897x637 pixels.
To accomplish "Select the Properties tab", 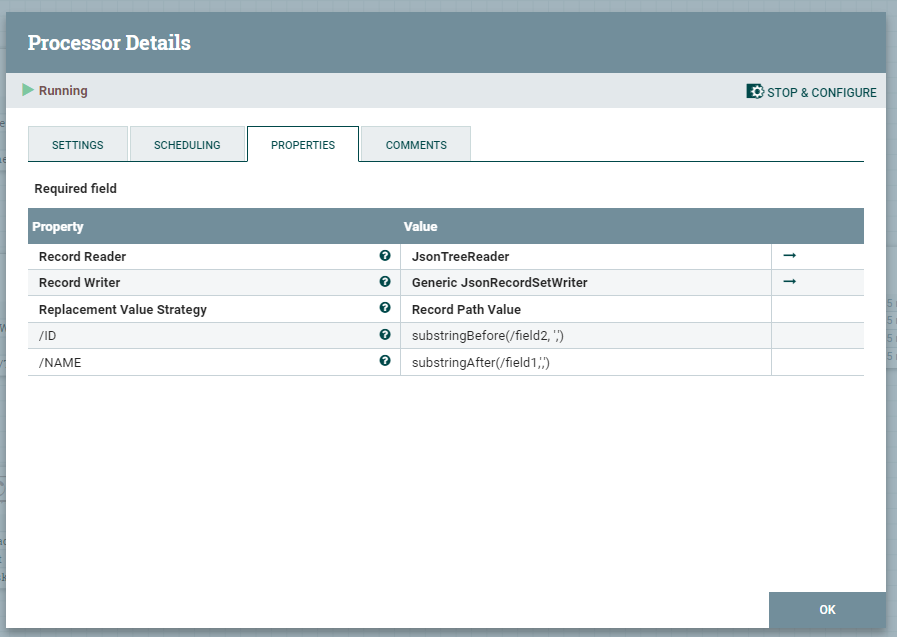I will pos(303,145).
